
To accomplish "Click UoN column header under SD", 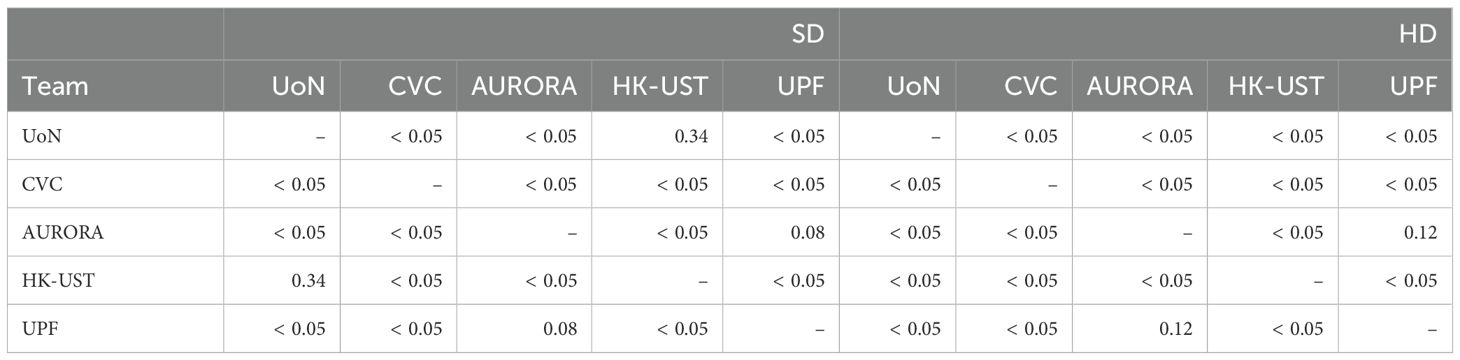I will [298, 86].
